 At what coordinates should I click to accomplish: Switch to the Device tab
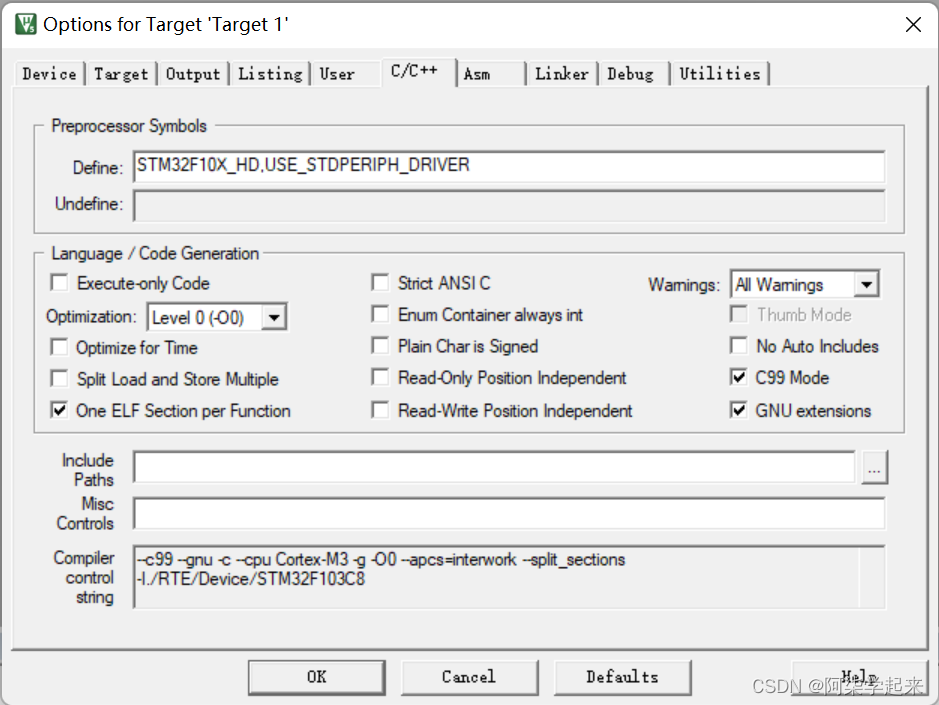click(49, 74)
